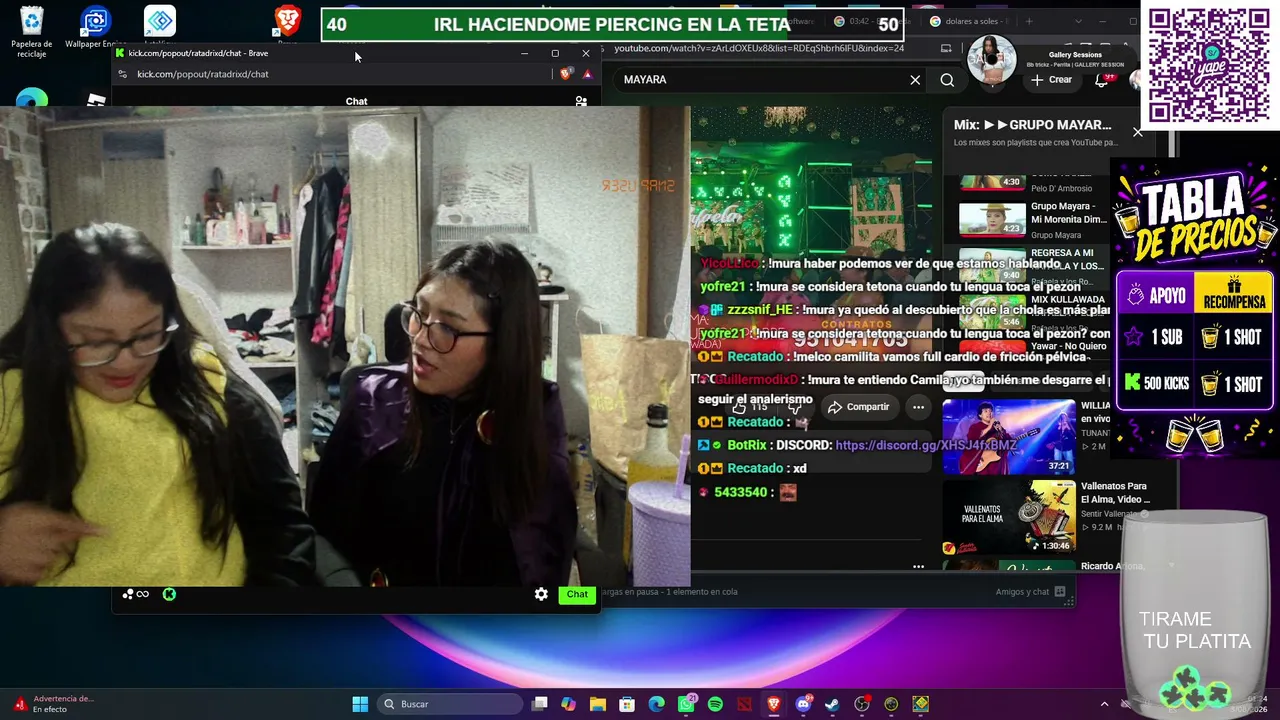Open Steam from the taskbar

tap(832, 704)
